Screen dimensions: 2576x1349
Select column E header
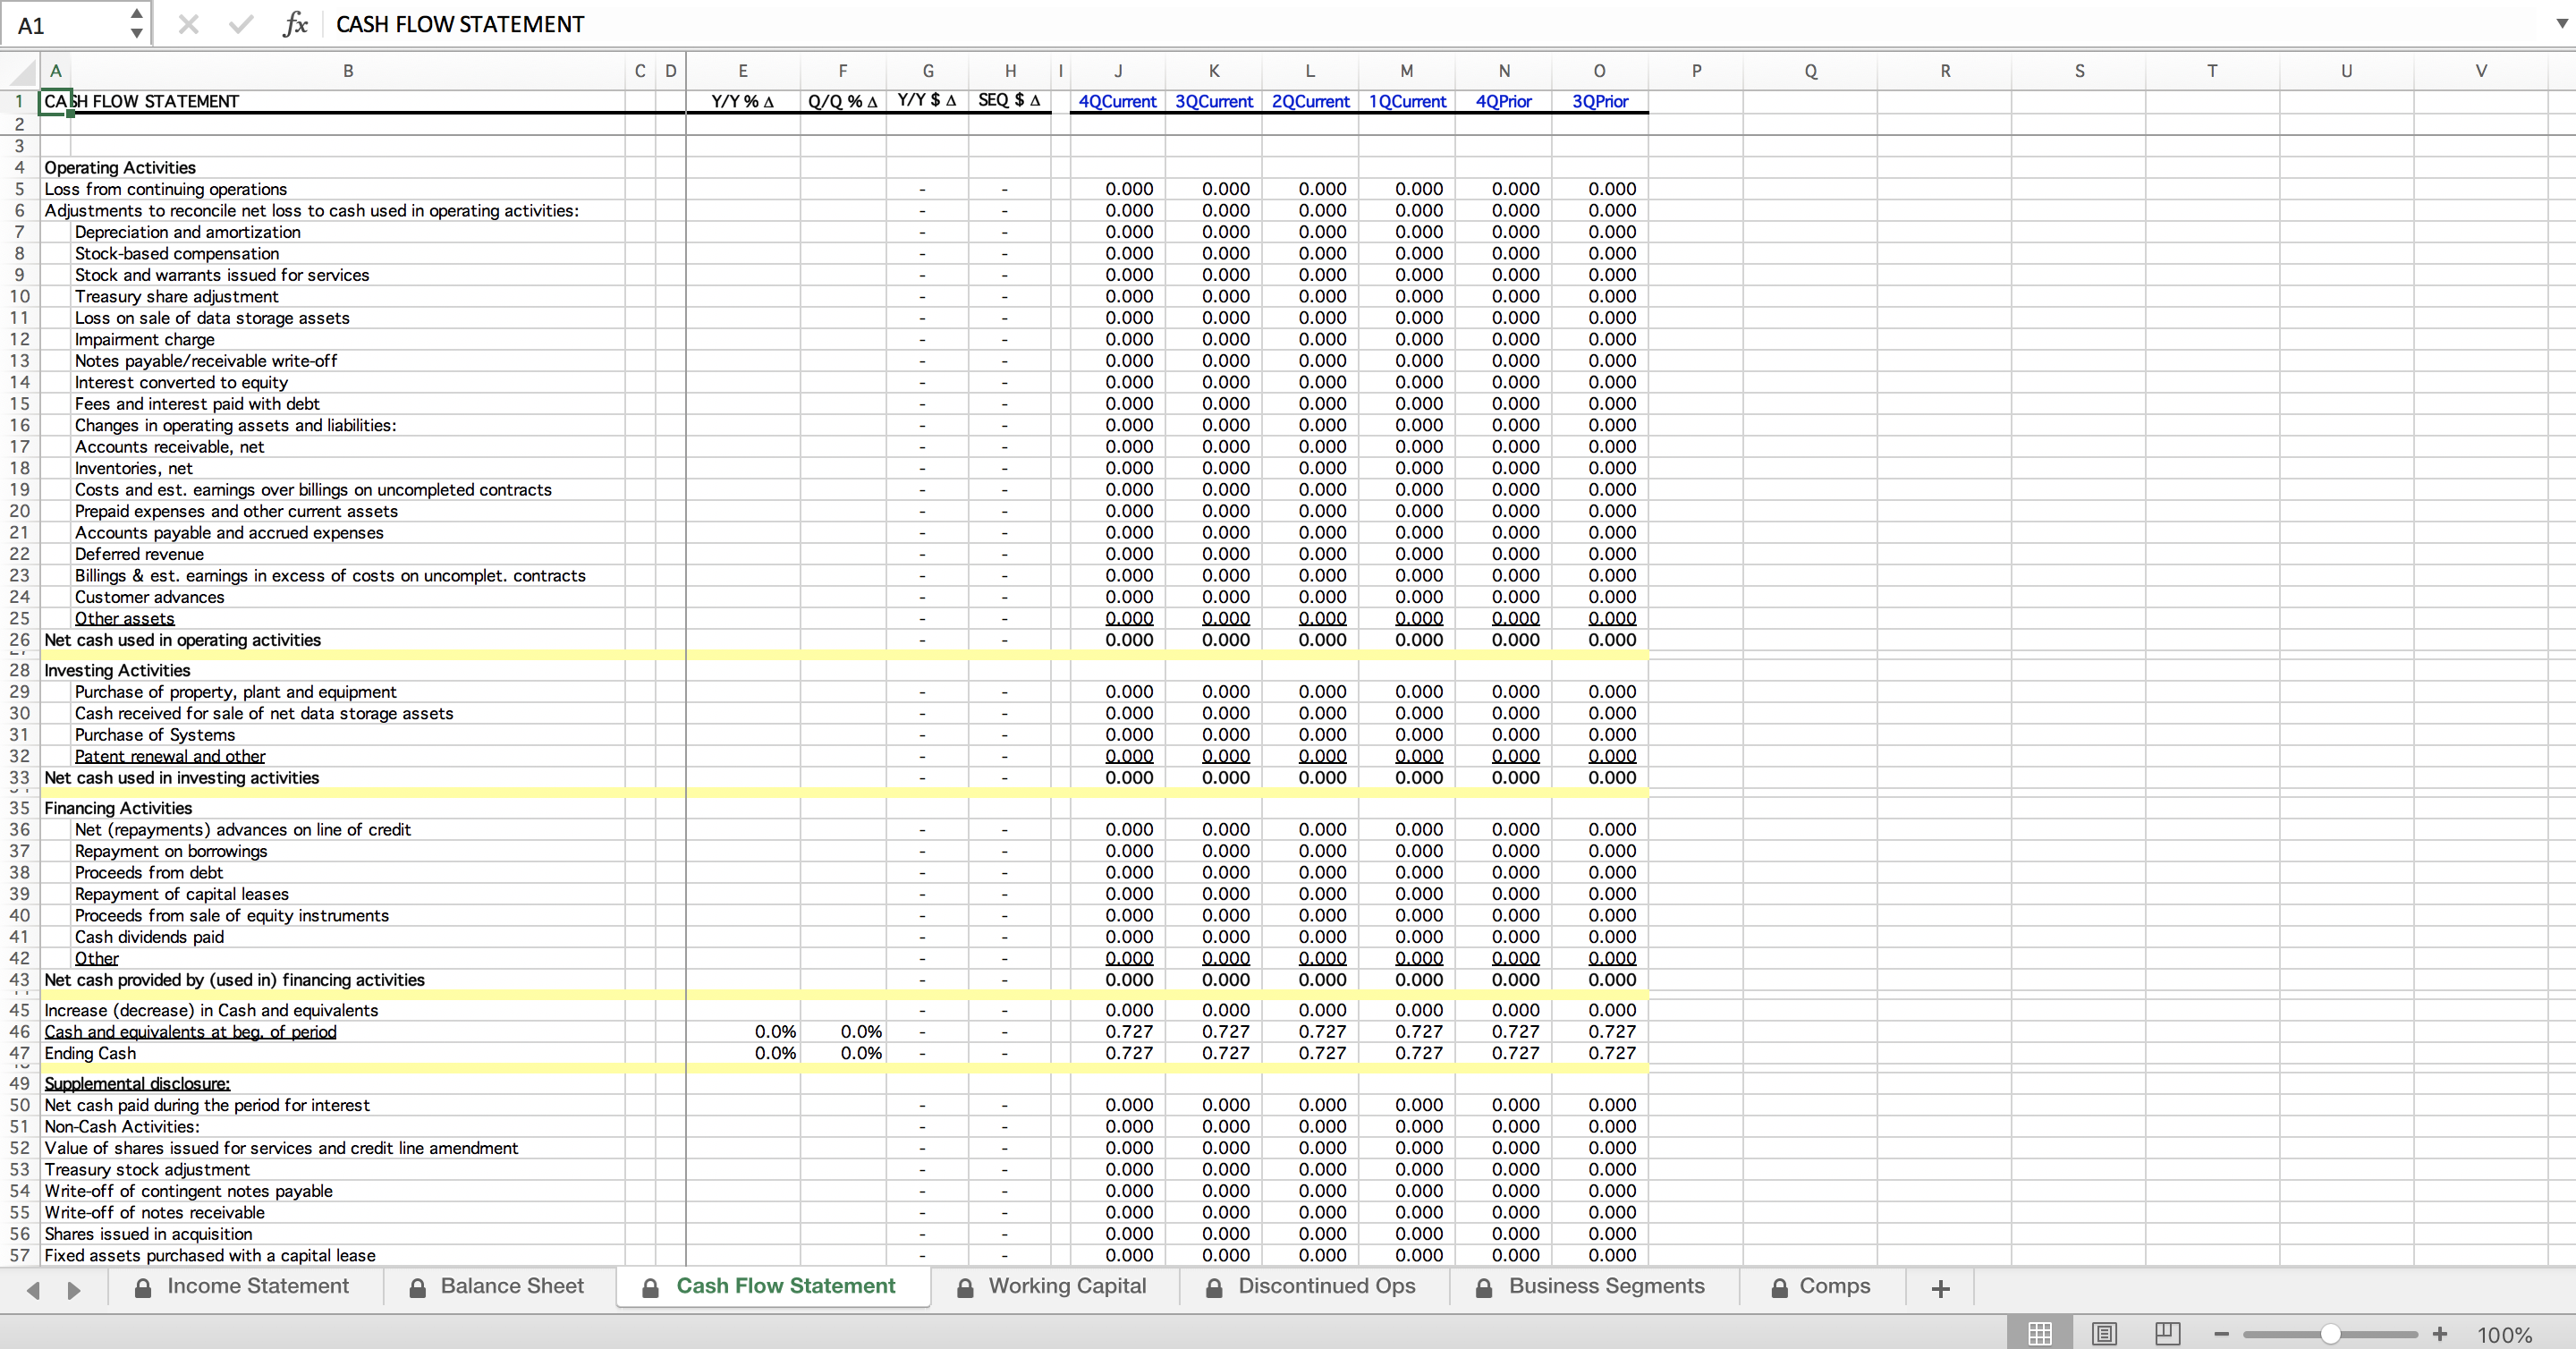coord(743,71)
